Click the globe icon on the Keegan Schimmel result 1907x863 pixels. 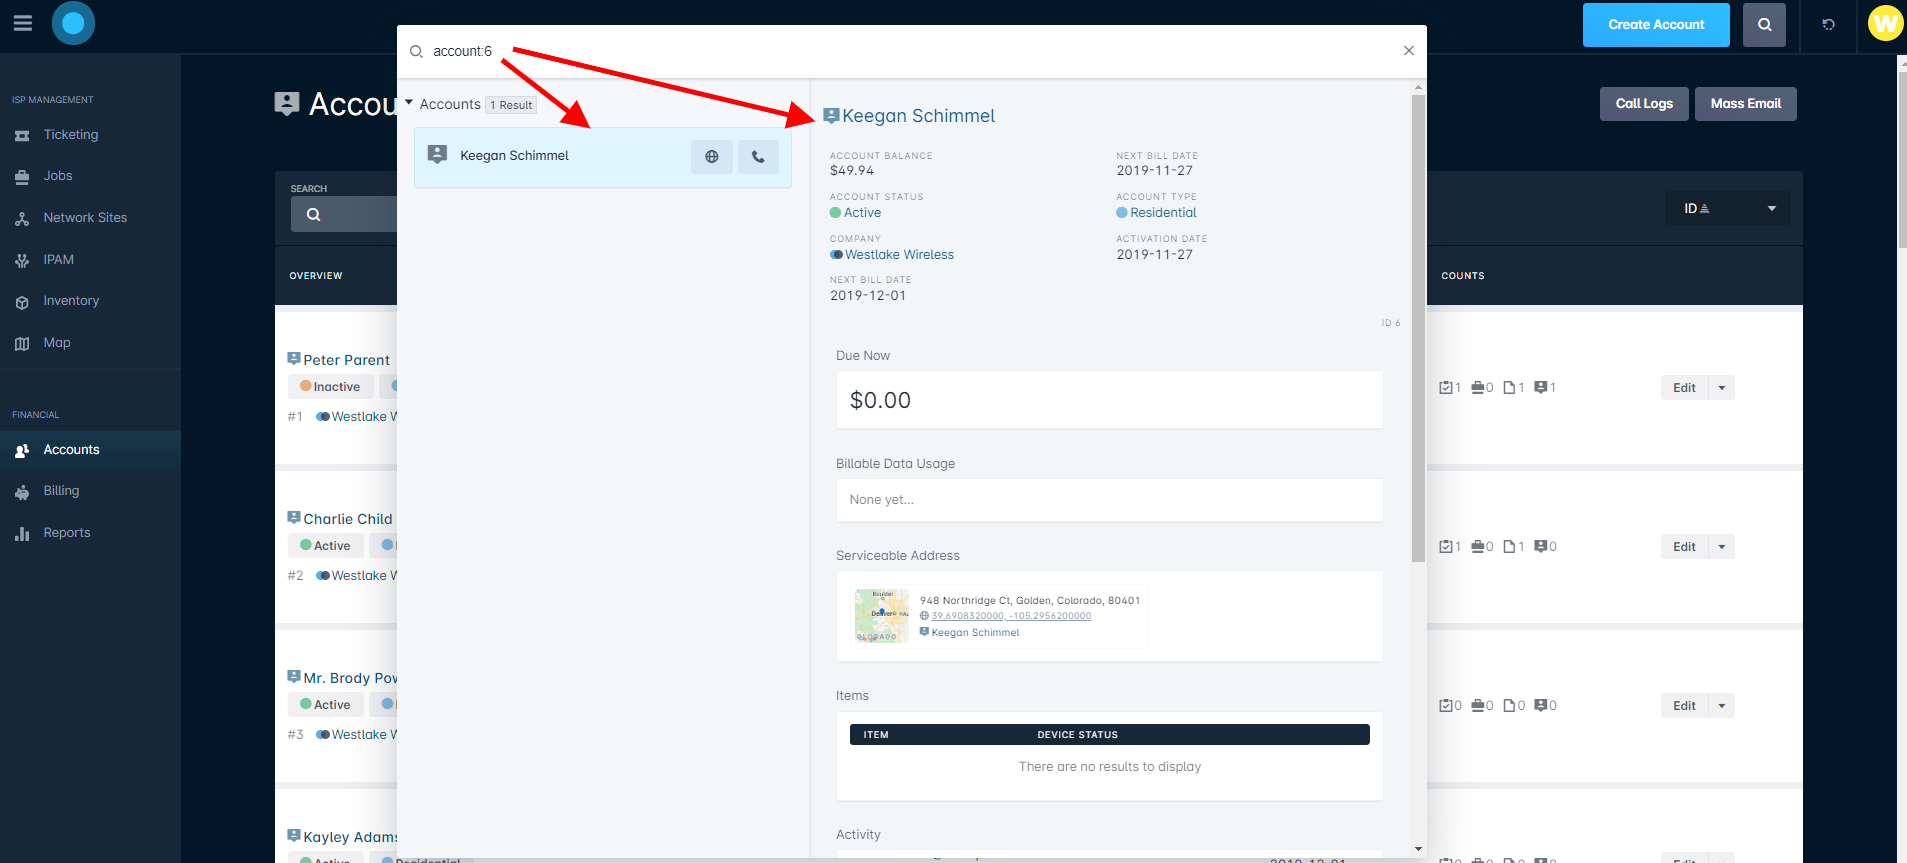(712, 157)
